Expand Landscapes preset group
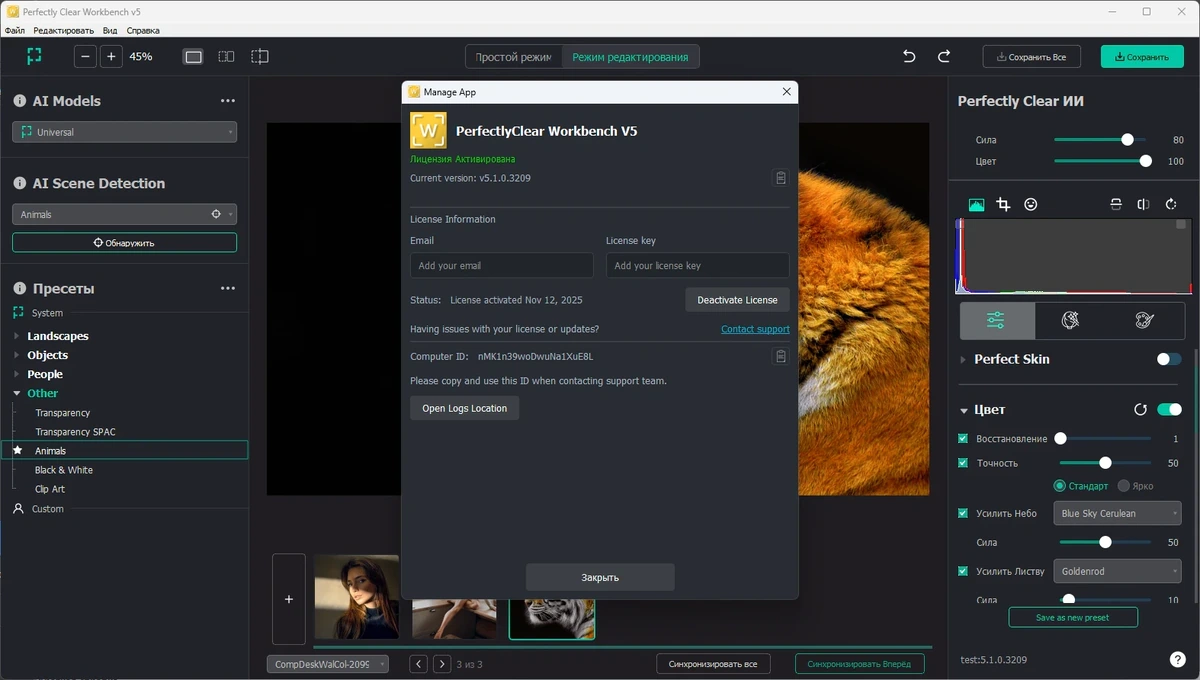The height and width of the screenshot is (680, 1200). pos(16,336)
